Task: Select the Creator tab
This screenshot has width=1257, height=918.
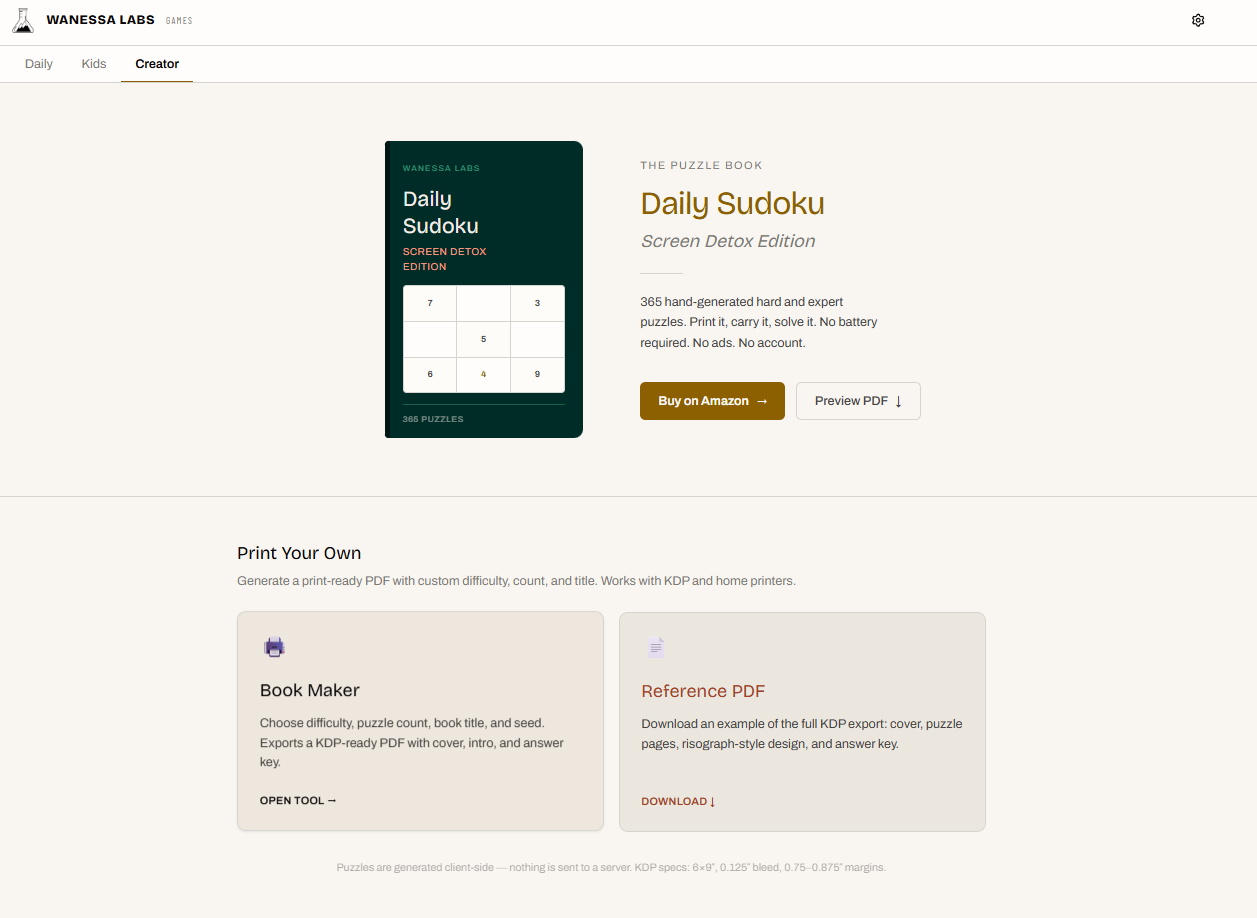Action: coord(157,64)
